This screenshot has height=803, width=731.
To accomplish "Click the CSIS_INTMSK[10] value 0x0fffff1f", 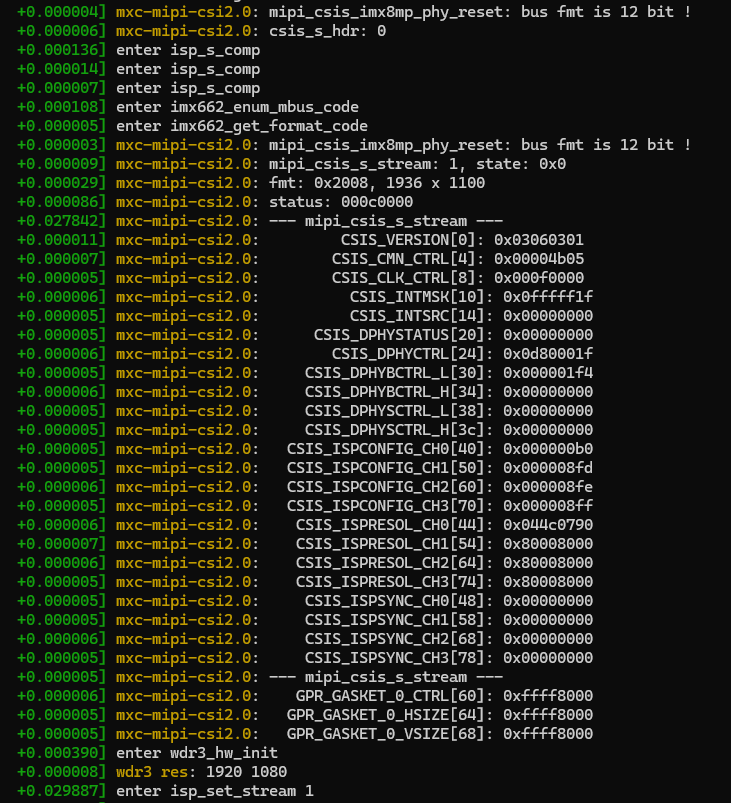I will pyautogui.click(x=548, y=297).
